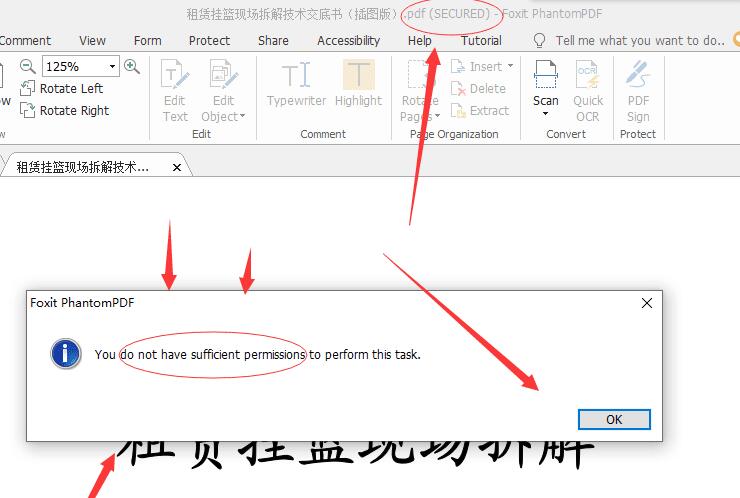Open the 125% zoom level dropdown
This screenshot has height=498, width=740.
(x=112, y=66)
